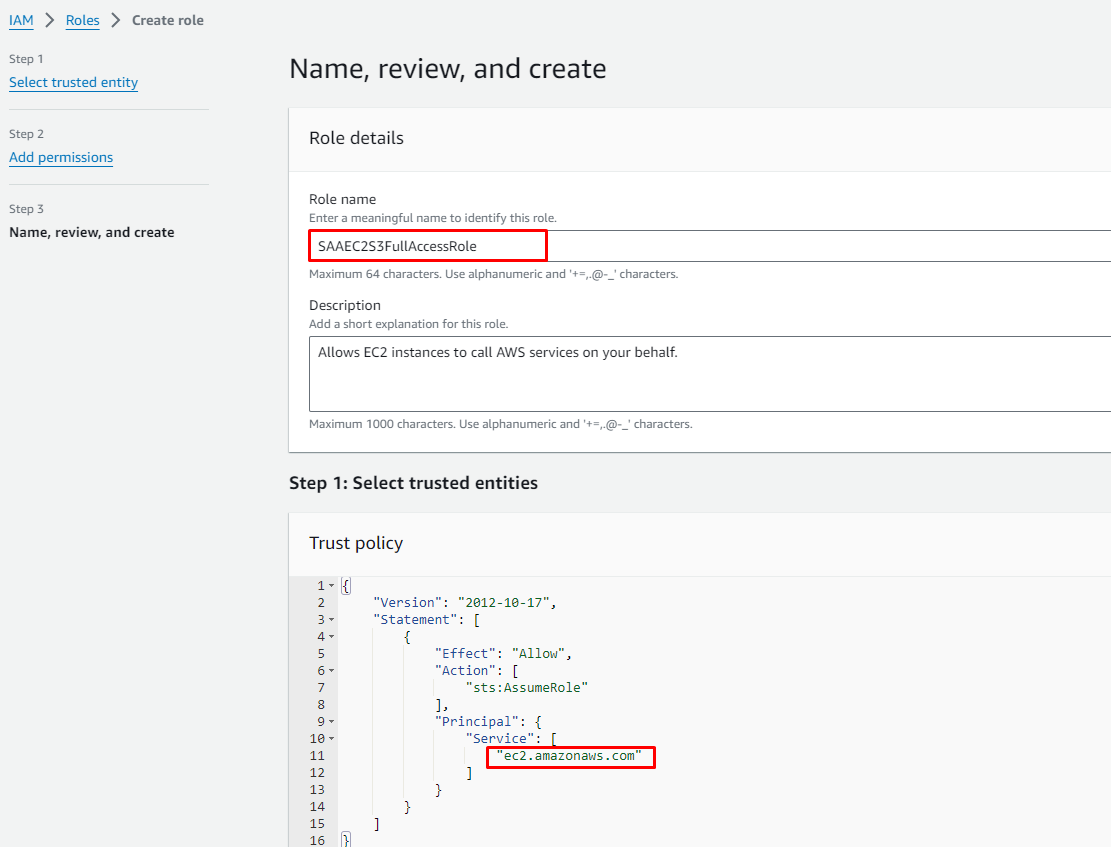This screenshot has width=1111, height=847.
Task: Collapse the Statement array fold at line 3
Action: (332, 620)
